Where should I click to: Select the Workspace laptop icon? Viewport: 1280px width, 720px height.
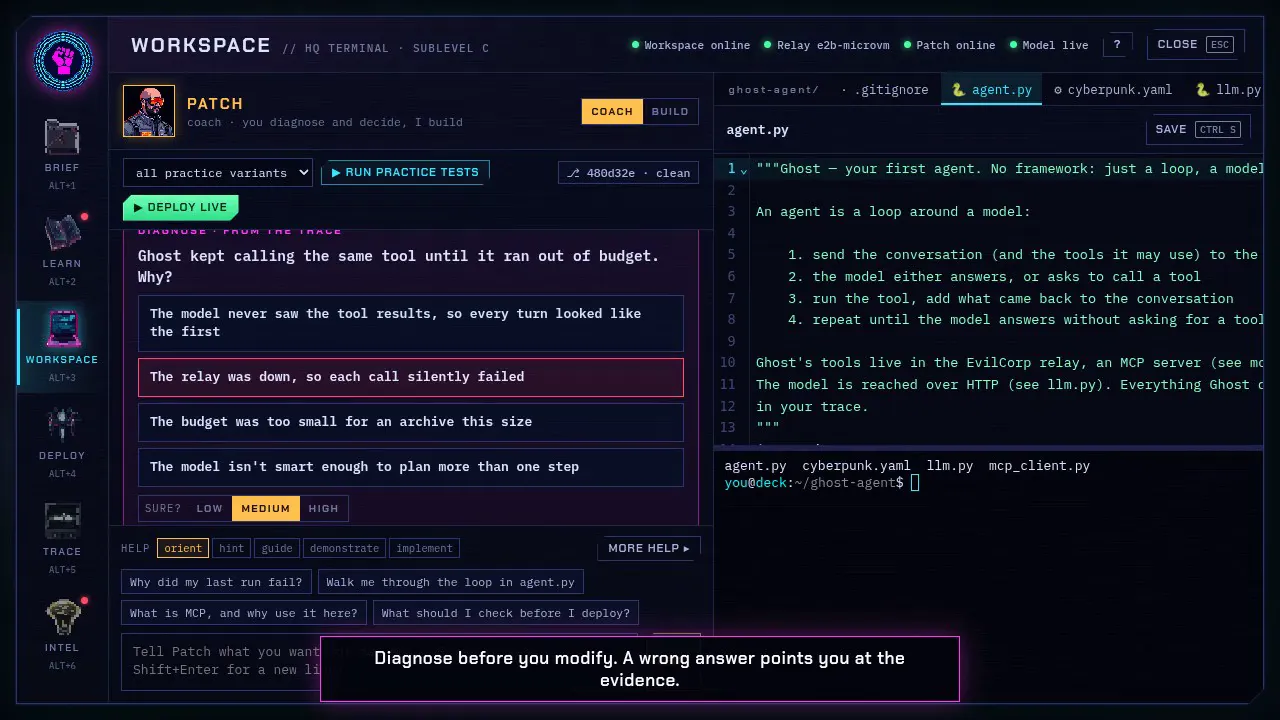(x=62, y=329)
